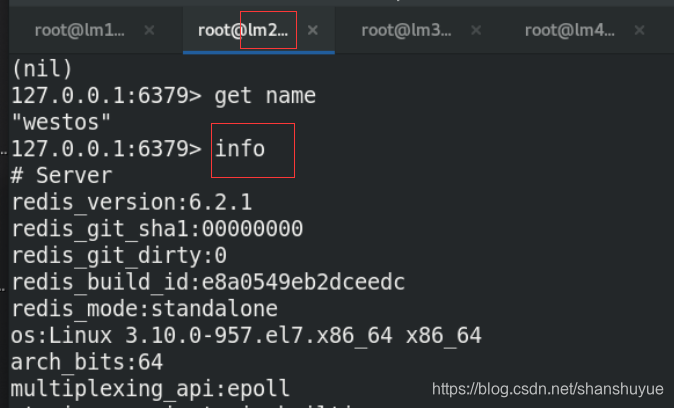The height and width of the screenshot is (408, 674).
Task: Click the multiplexing_api:epoll line
Action: pos(150,389)
